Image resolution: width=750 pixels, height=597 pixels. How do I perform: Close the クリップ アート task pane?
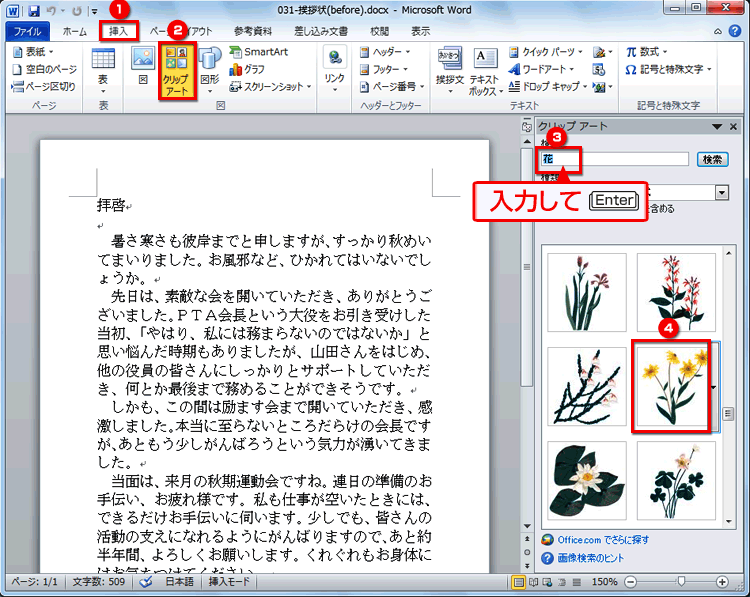[733, 126]
